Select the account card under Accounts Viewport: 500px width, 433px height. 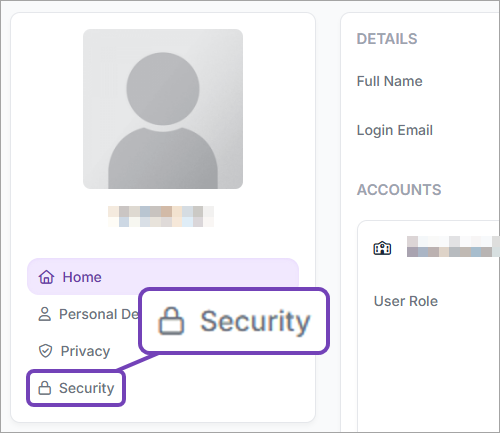pyautogui.click(x=429, y=327)
